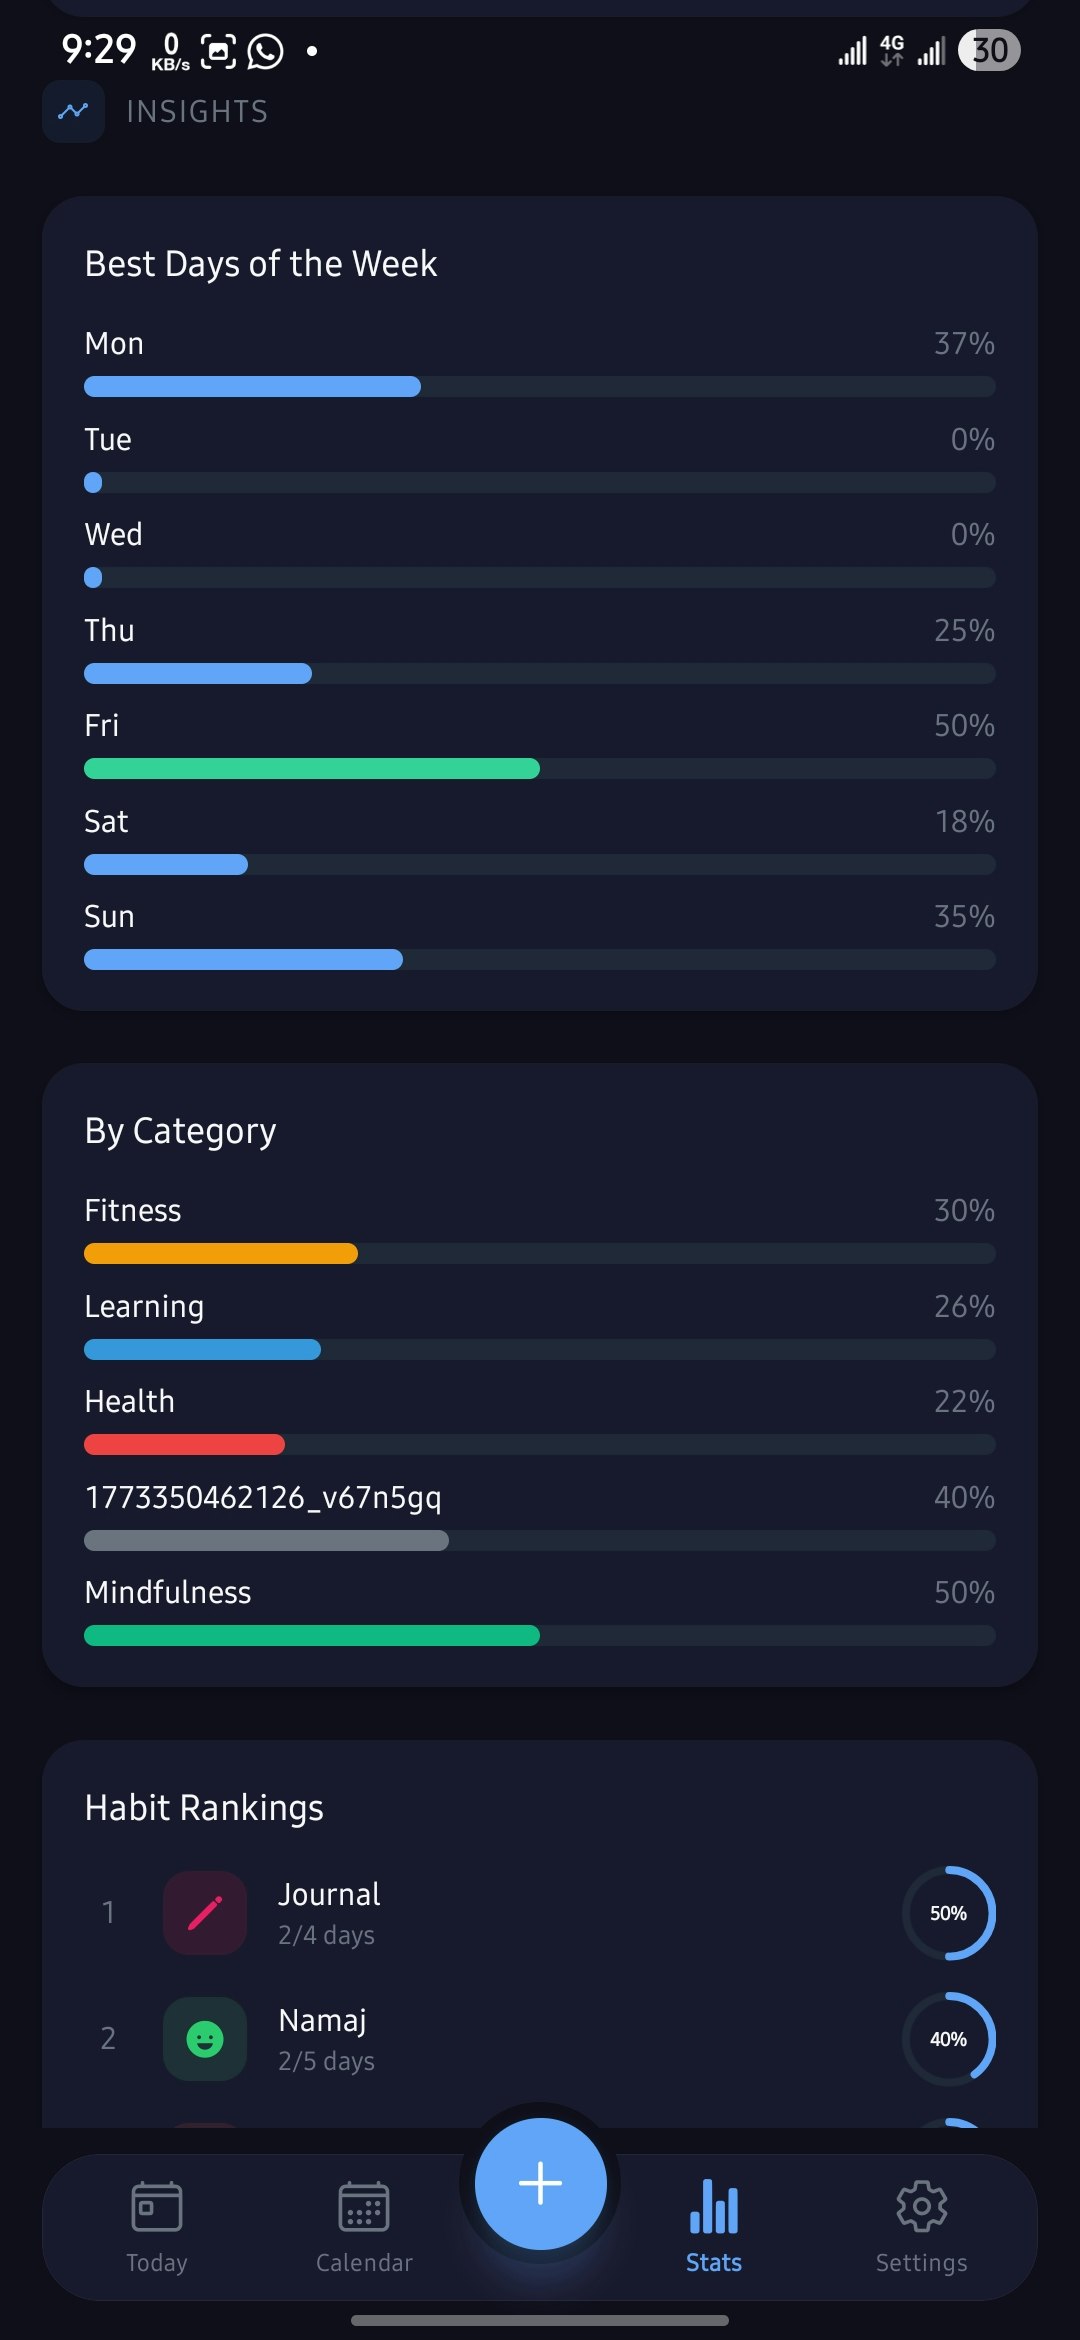
Task: Tap the Monday 37% progress bar
Action: 252,386
